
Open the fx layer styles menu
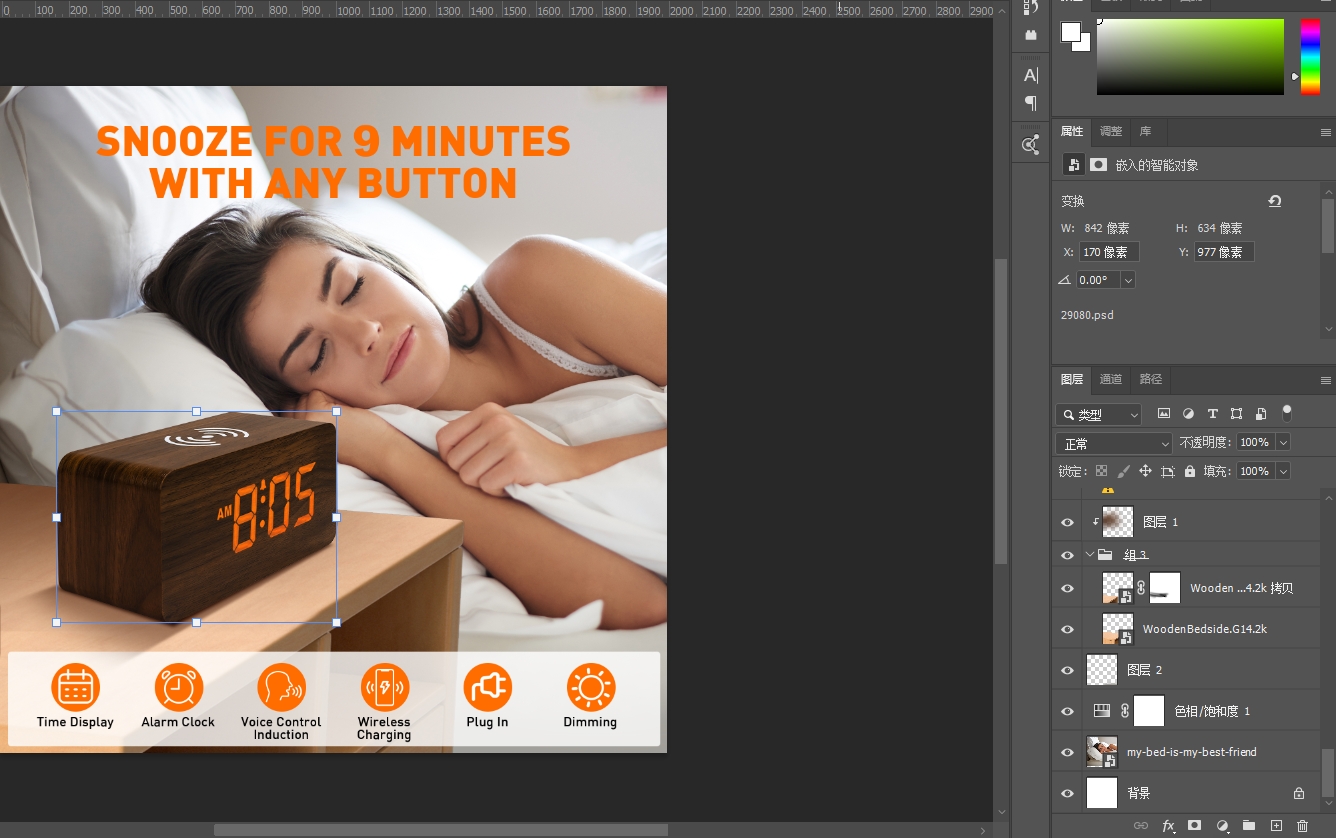1168,826
